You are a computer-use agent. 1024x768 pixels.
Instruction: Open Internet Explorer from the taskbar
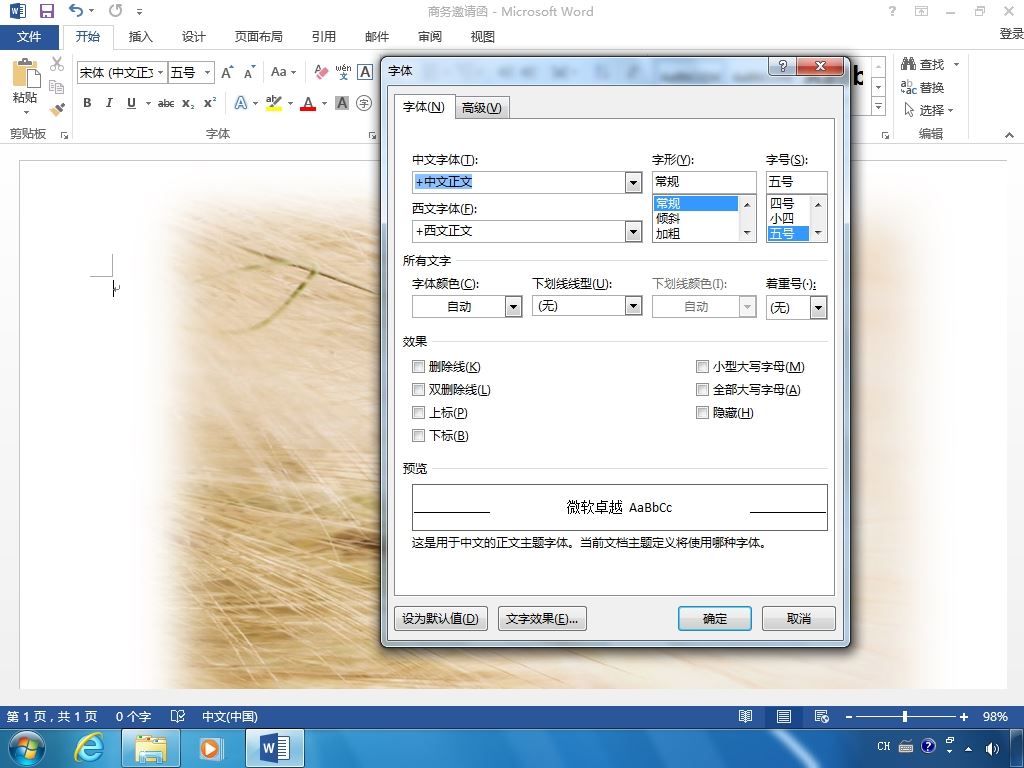click(89, 748)
